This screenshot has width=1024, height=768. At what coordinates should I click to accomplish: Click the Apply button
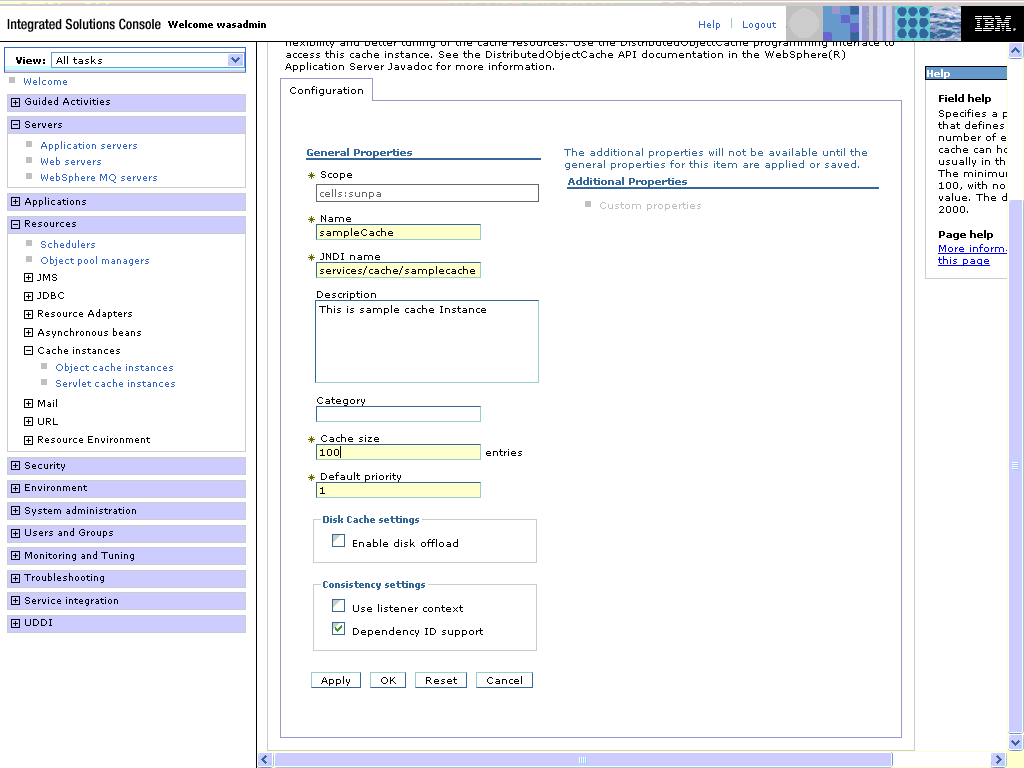(336, 680)
